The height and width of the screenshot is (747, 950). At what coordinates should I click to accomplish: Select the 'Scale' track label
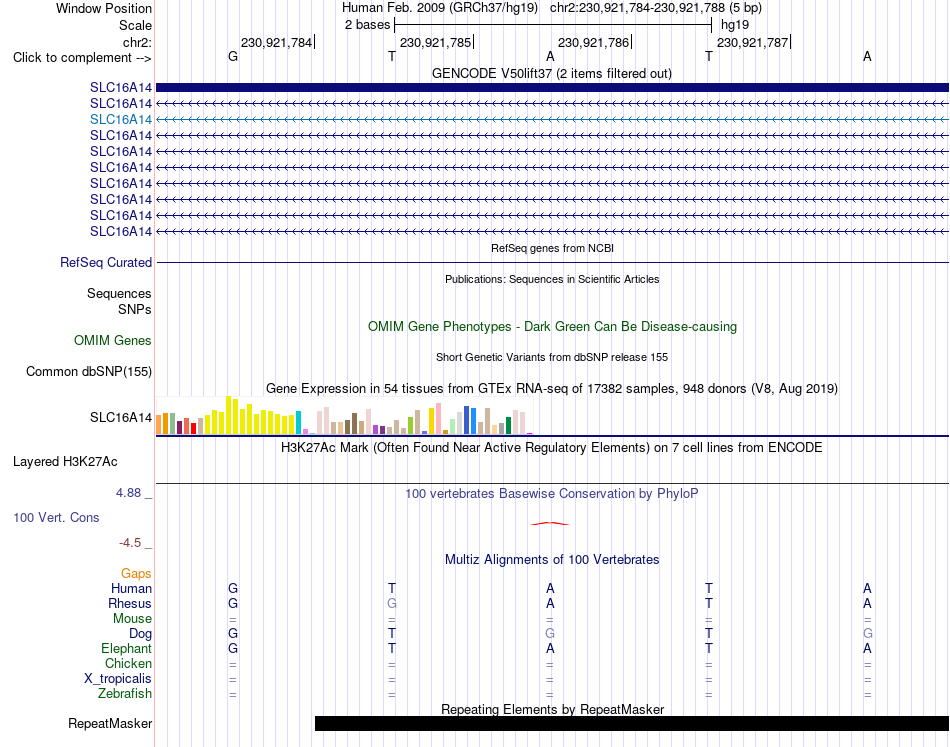135,25
